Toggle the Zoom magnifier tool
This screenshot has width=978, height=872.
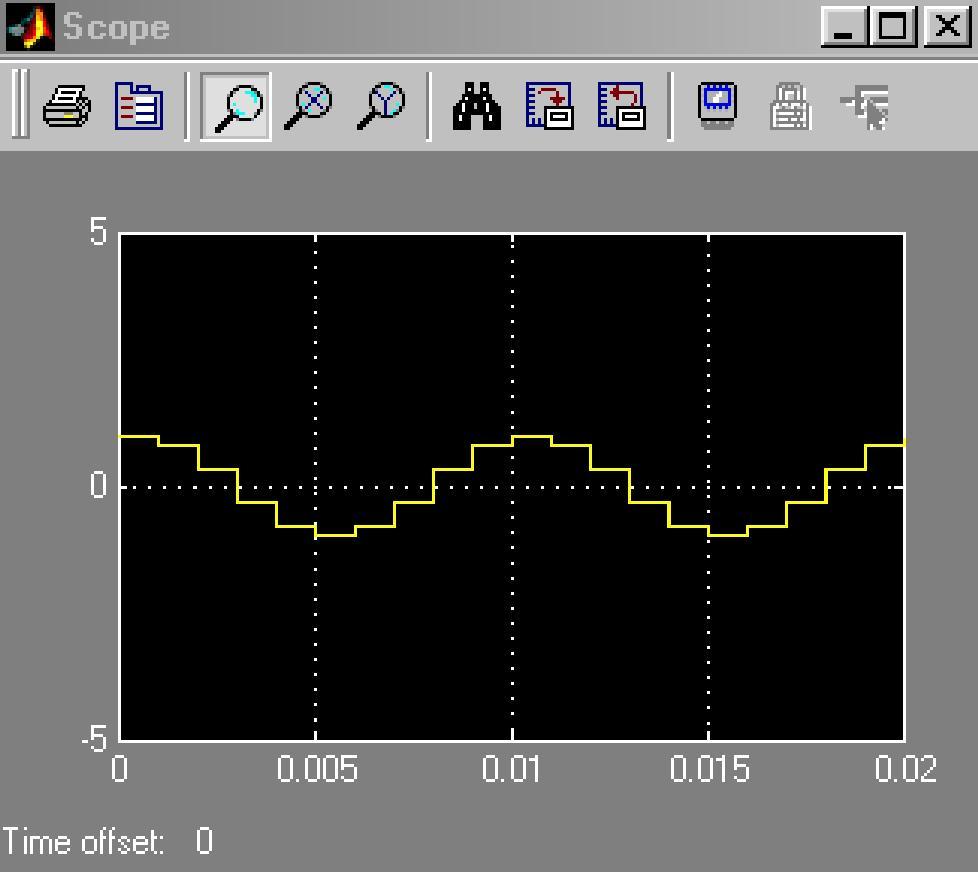pyautogui.click(x=236, y=105)
